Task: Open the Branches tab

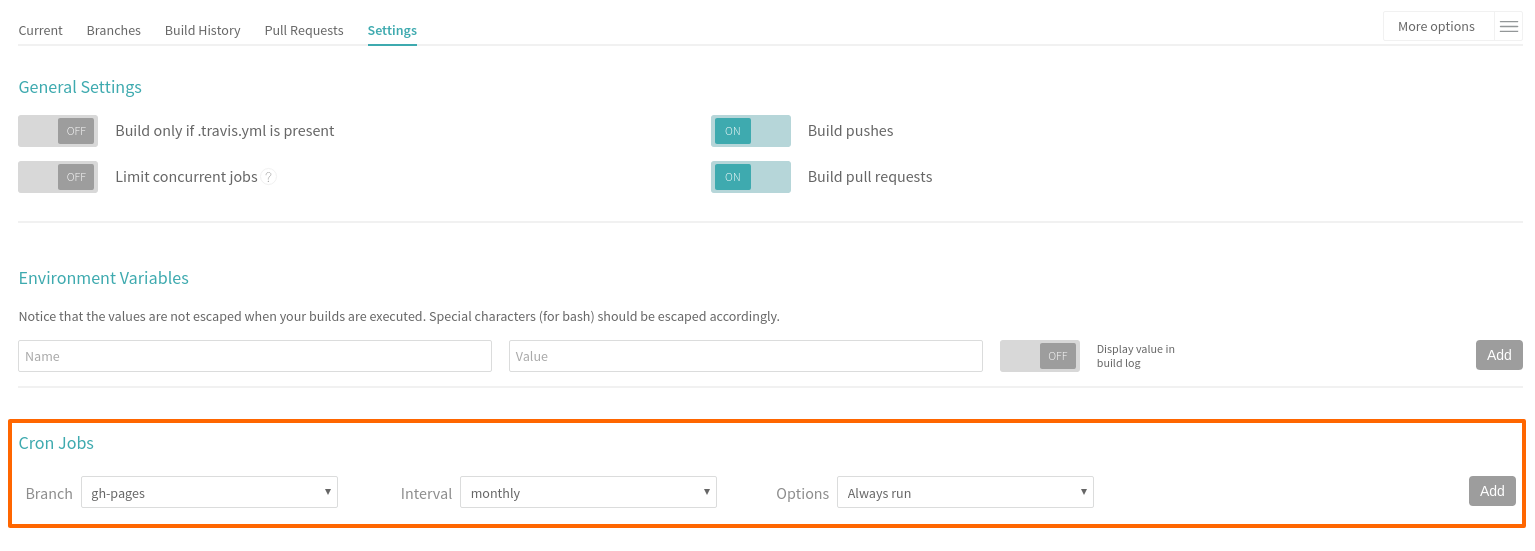Action: (x=113, y=30)
